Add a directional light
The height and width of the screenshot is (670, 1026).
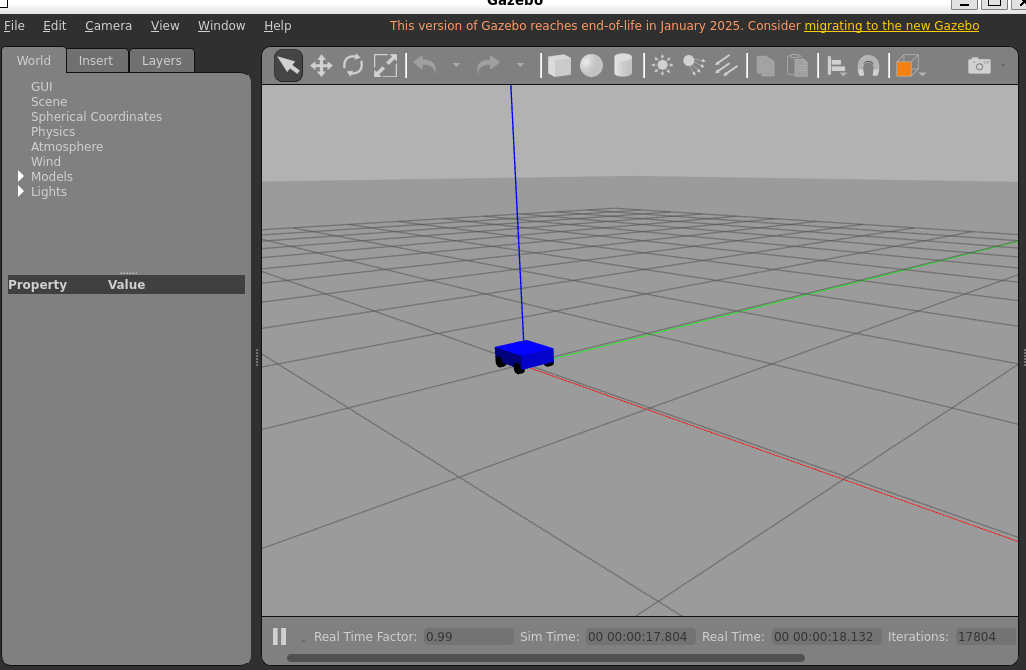coord(726,66)
